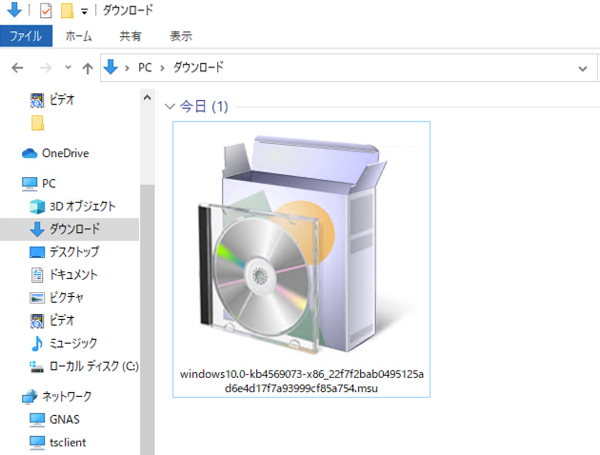Open the 共有 ribbon tab
The image size is (600, 455).
(131, 36)
